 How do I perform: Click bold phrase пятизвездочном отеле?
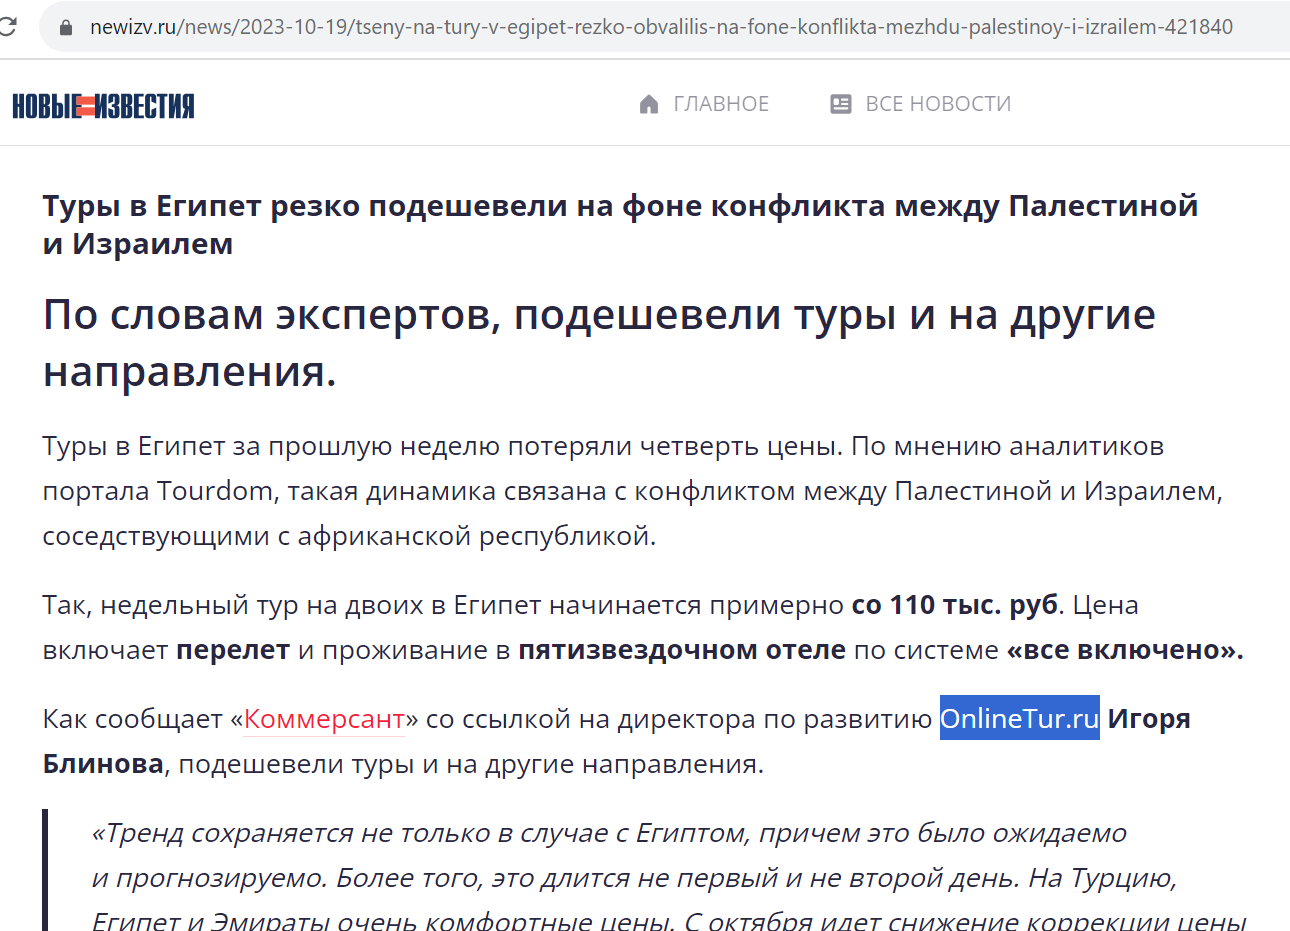[x=681, y=650]
